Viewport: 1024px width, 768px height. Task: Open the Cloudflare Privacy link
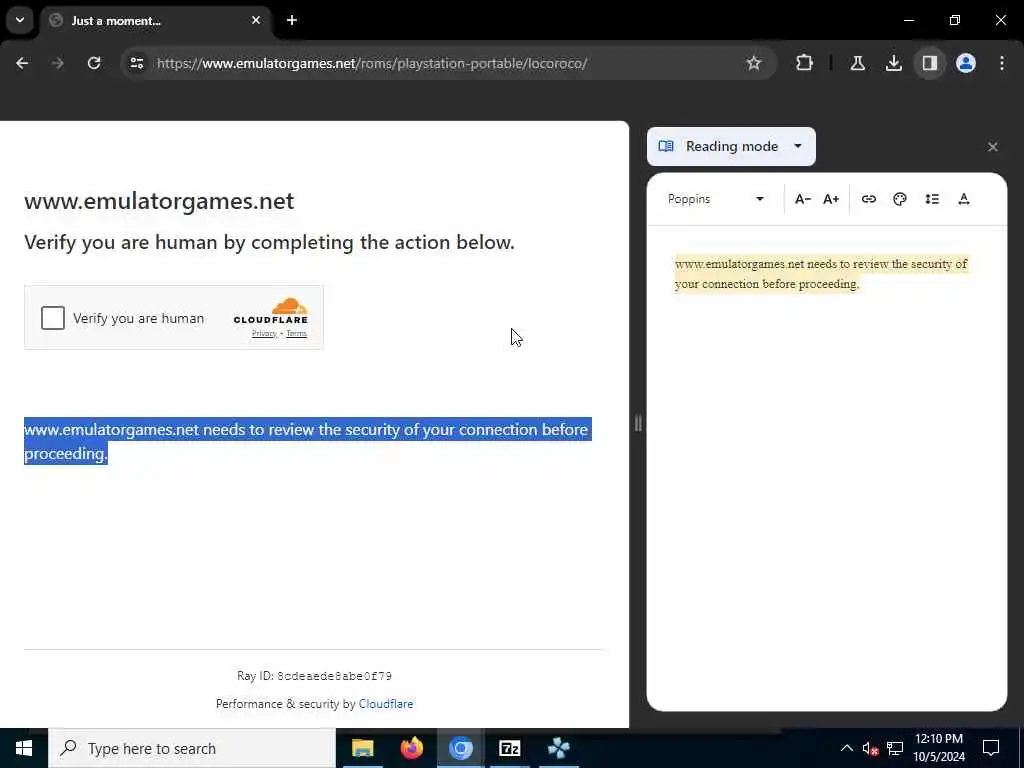point(264,334)
